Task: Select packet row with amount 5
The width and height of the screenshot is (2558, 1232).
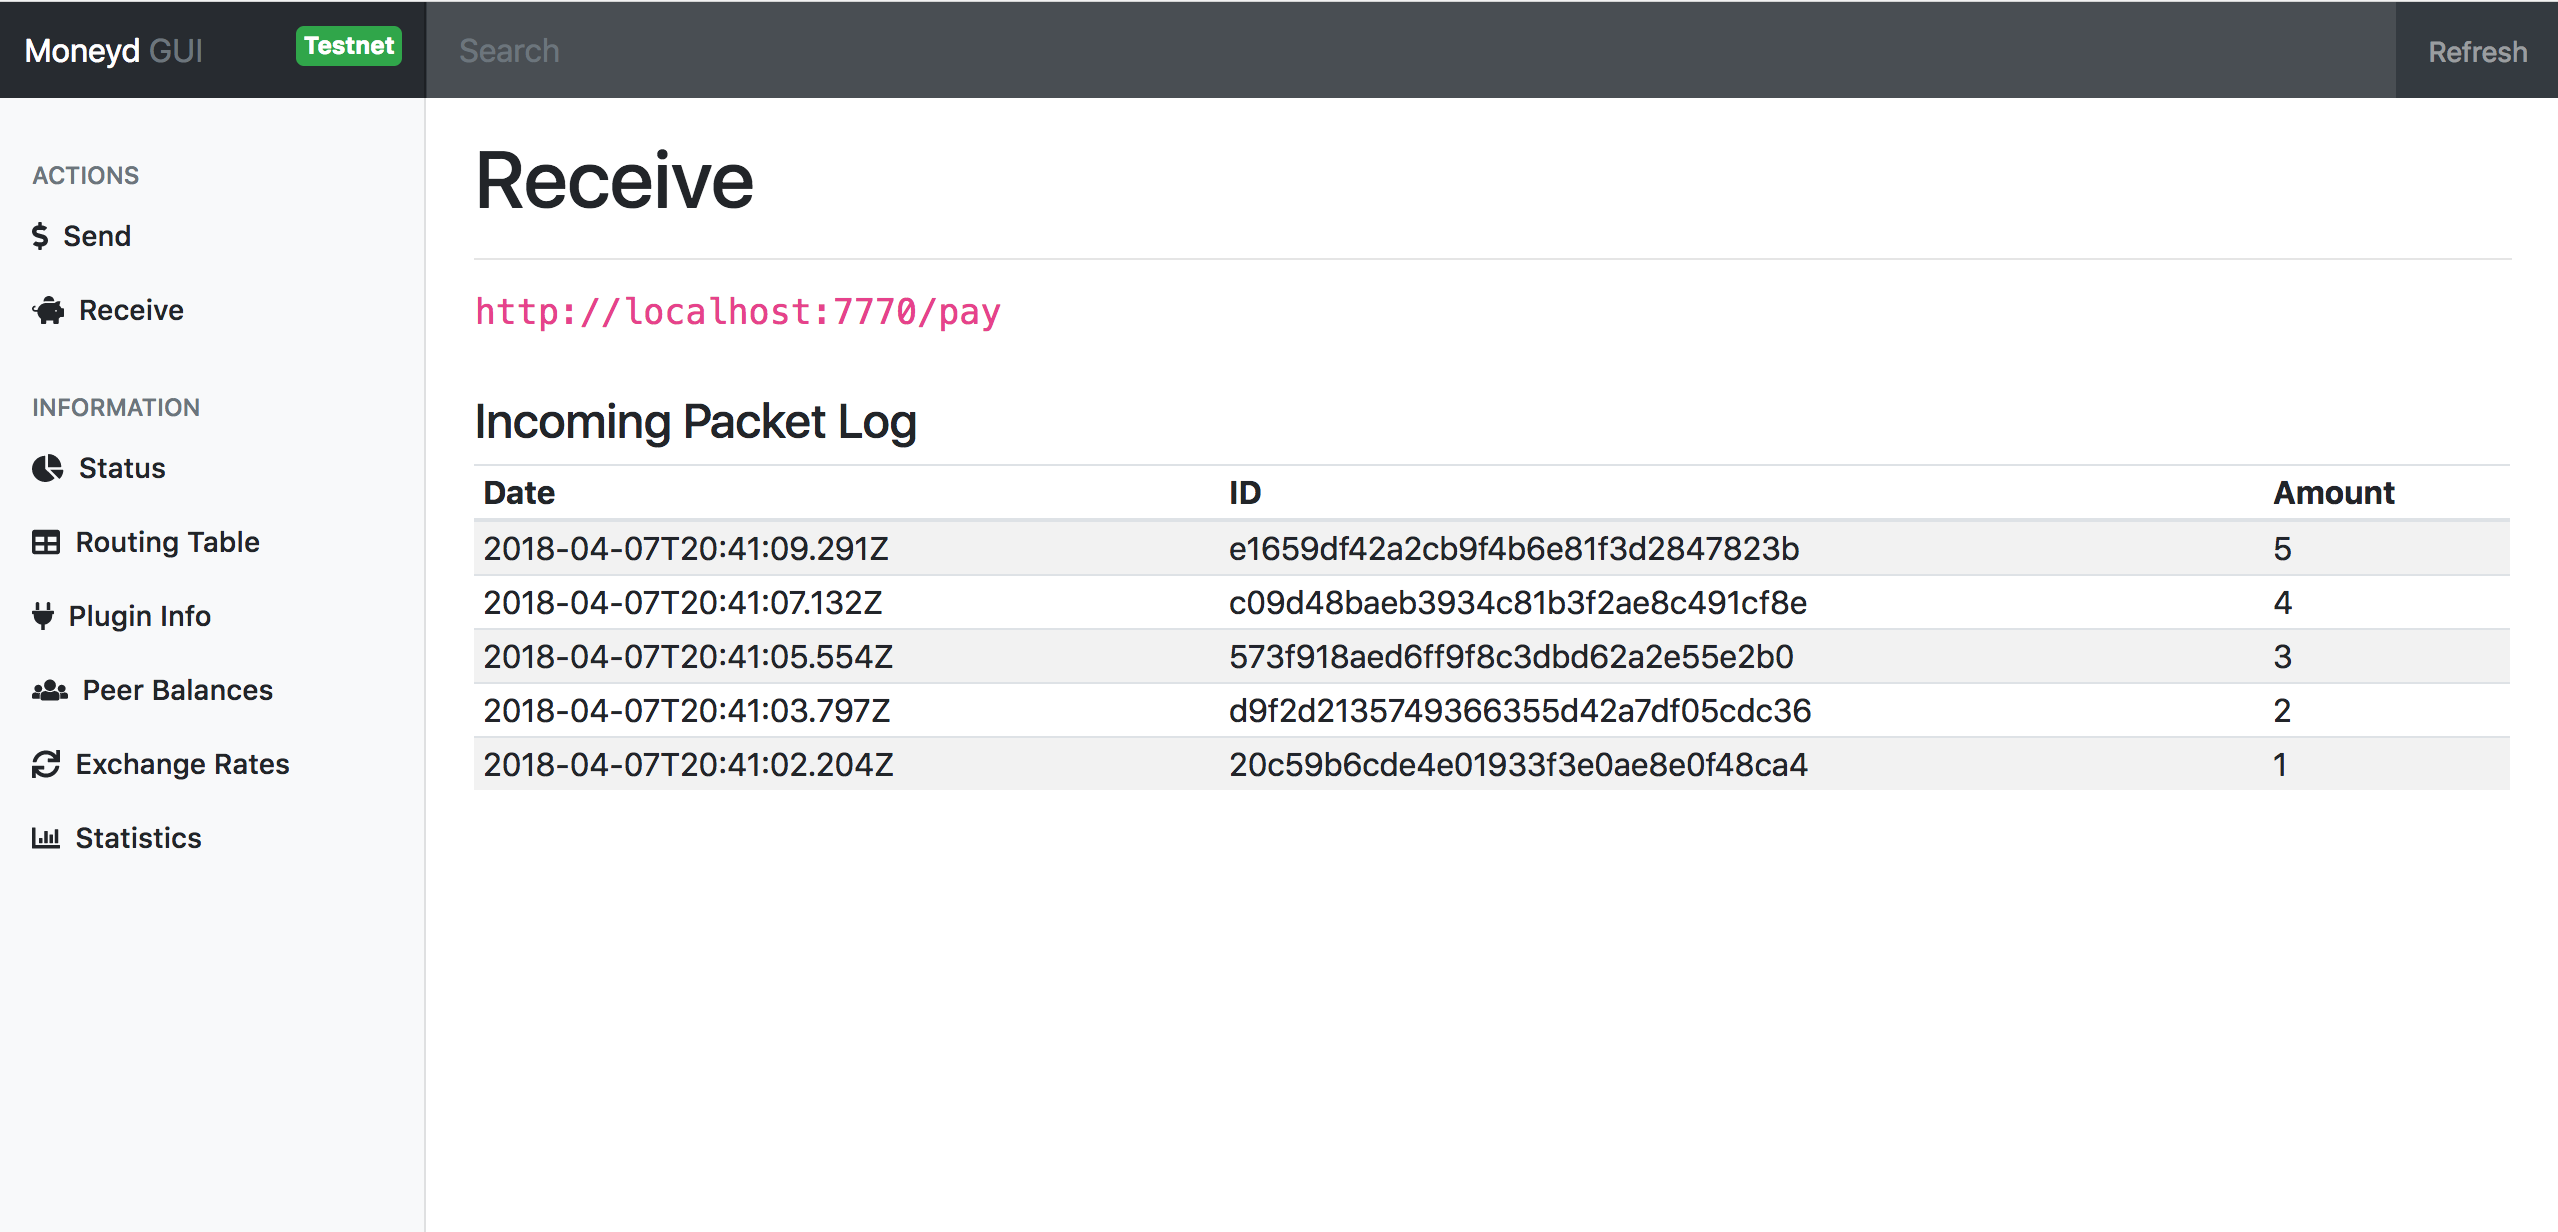Action: pos(1490,548)
